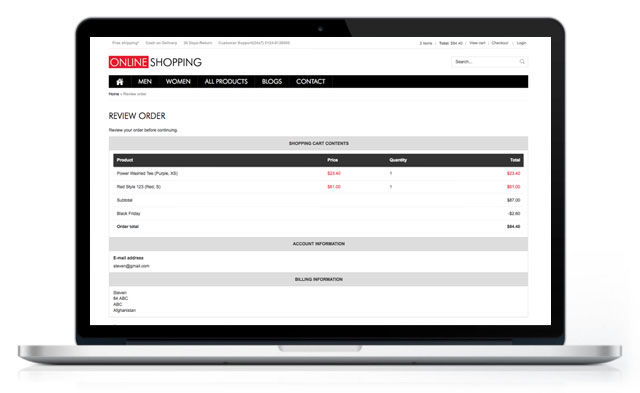Go to ALL PRODUCTS

(x=226, y=82)
